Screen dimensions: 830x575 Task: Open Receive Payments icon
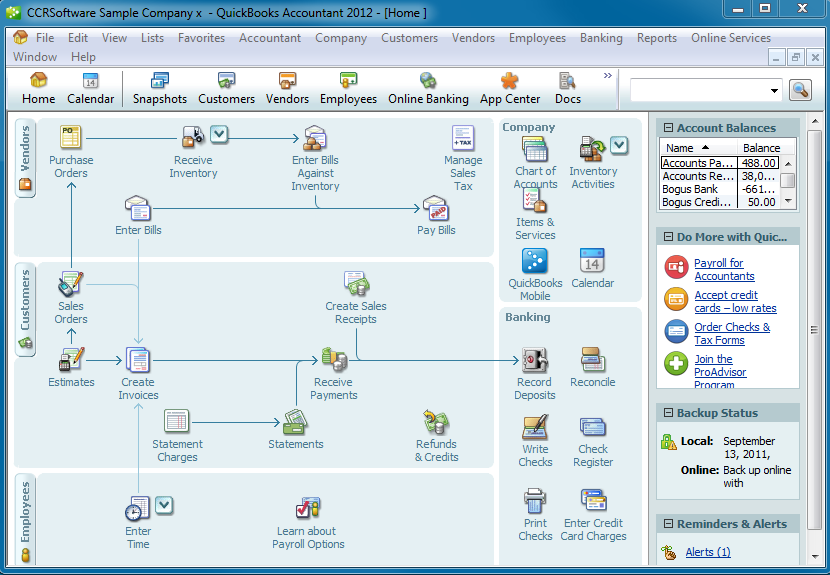pos(333,360)
